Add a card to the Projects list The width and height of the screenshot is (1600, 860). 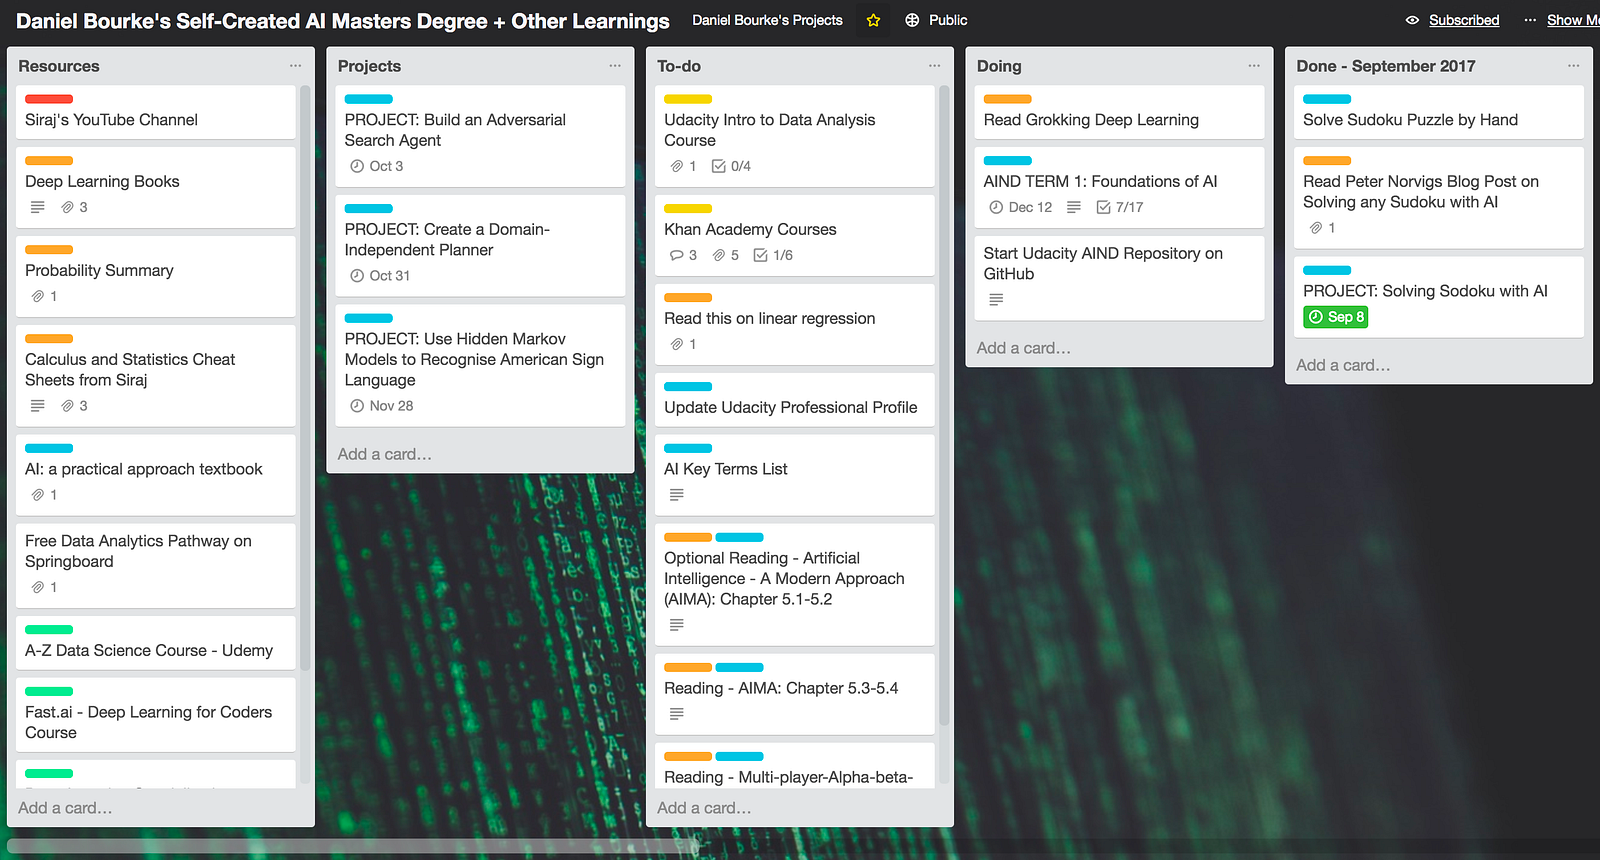click(384, 454)
